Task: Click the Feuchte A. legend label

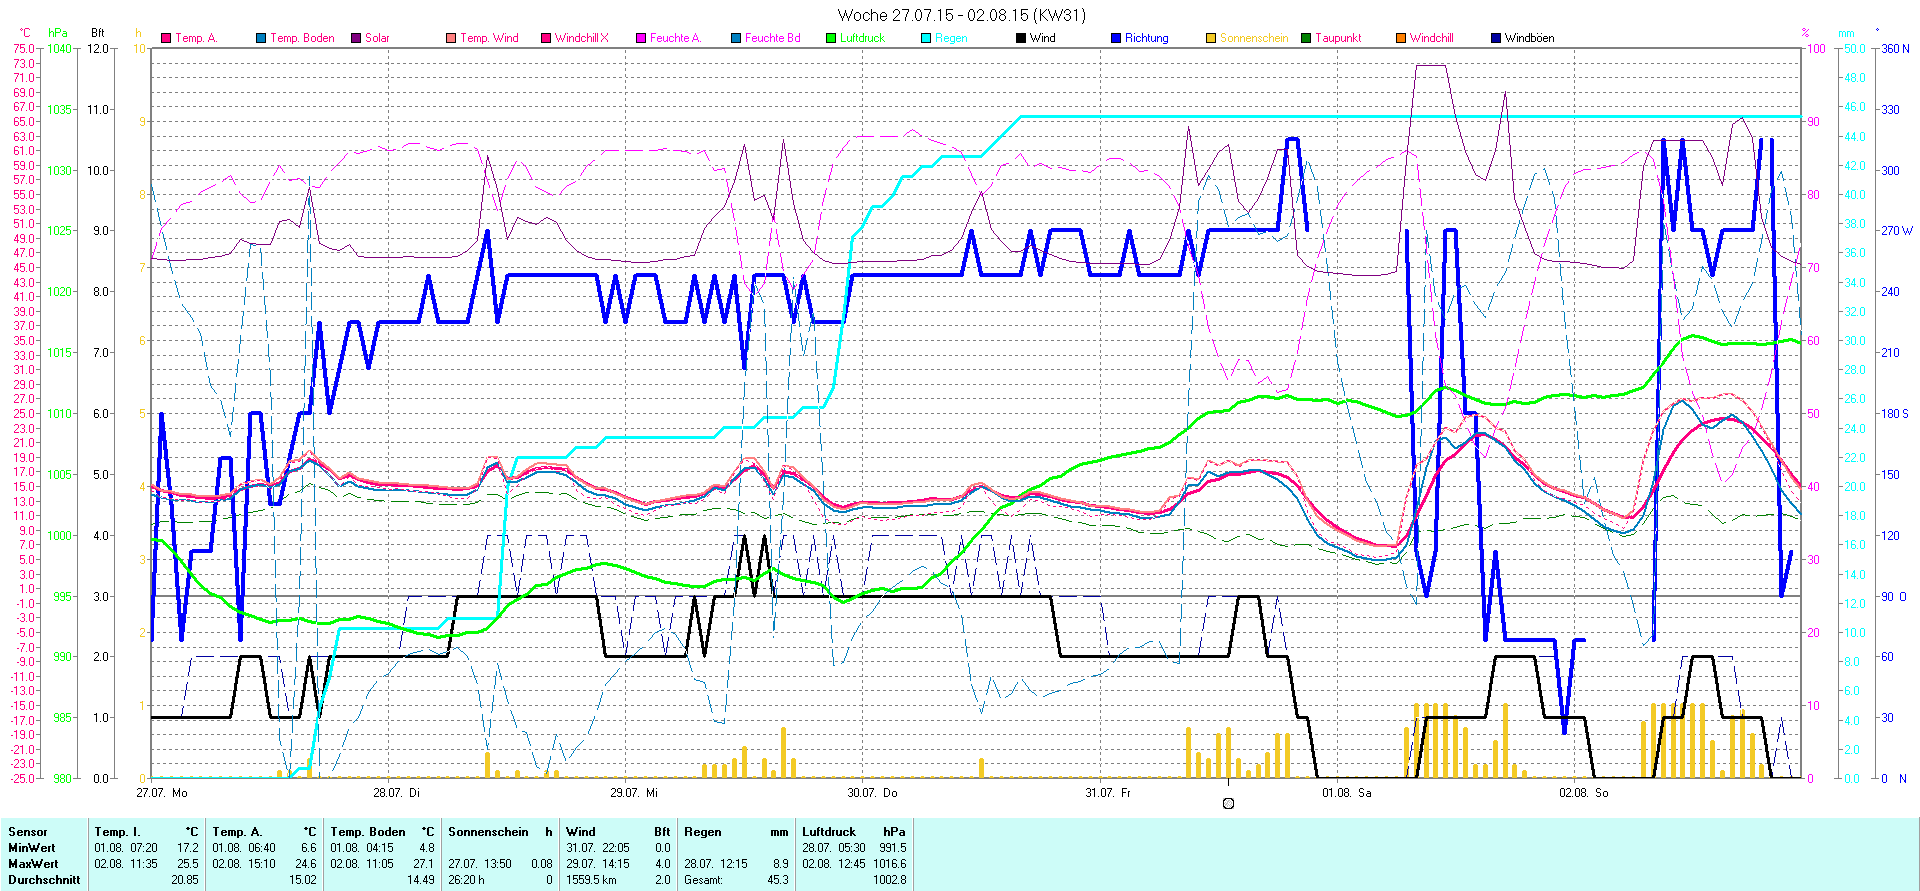Action: [x=675, y=38]
